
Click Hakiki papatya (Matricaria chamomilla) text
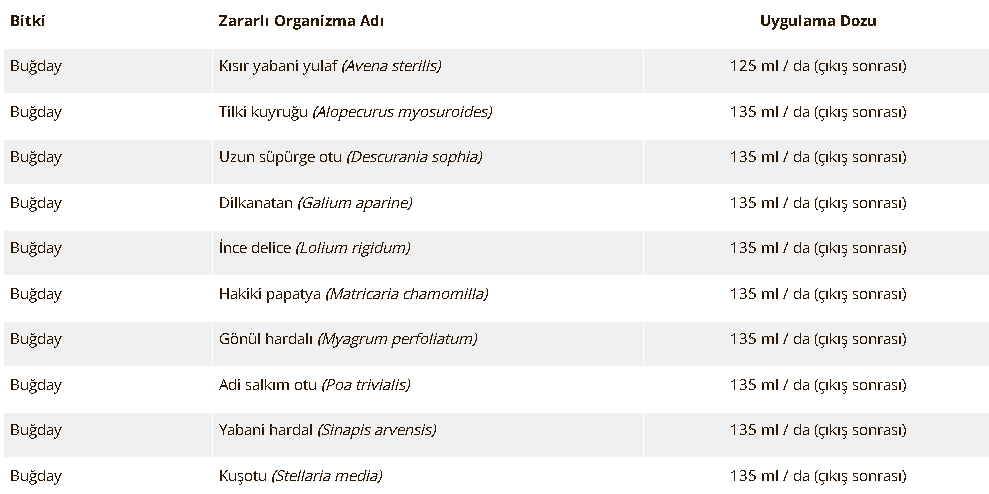(353, 294)
